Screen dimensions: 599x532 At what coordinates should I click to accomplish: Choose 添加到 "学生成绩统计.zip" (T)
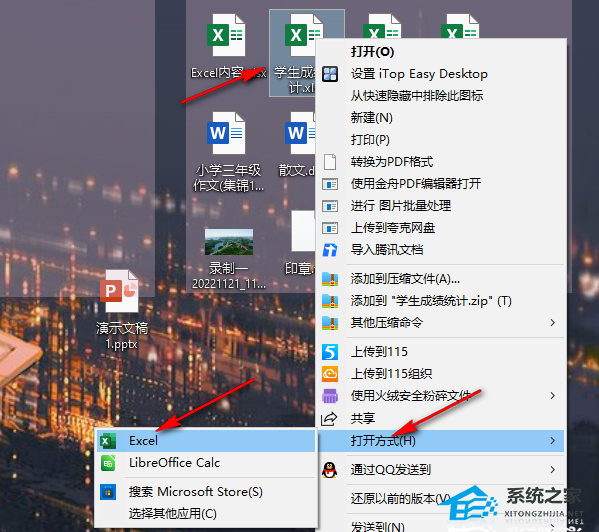coord(431,301)
